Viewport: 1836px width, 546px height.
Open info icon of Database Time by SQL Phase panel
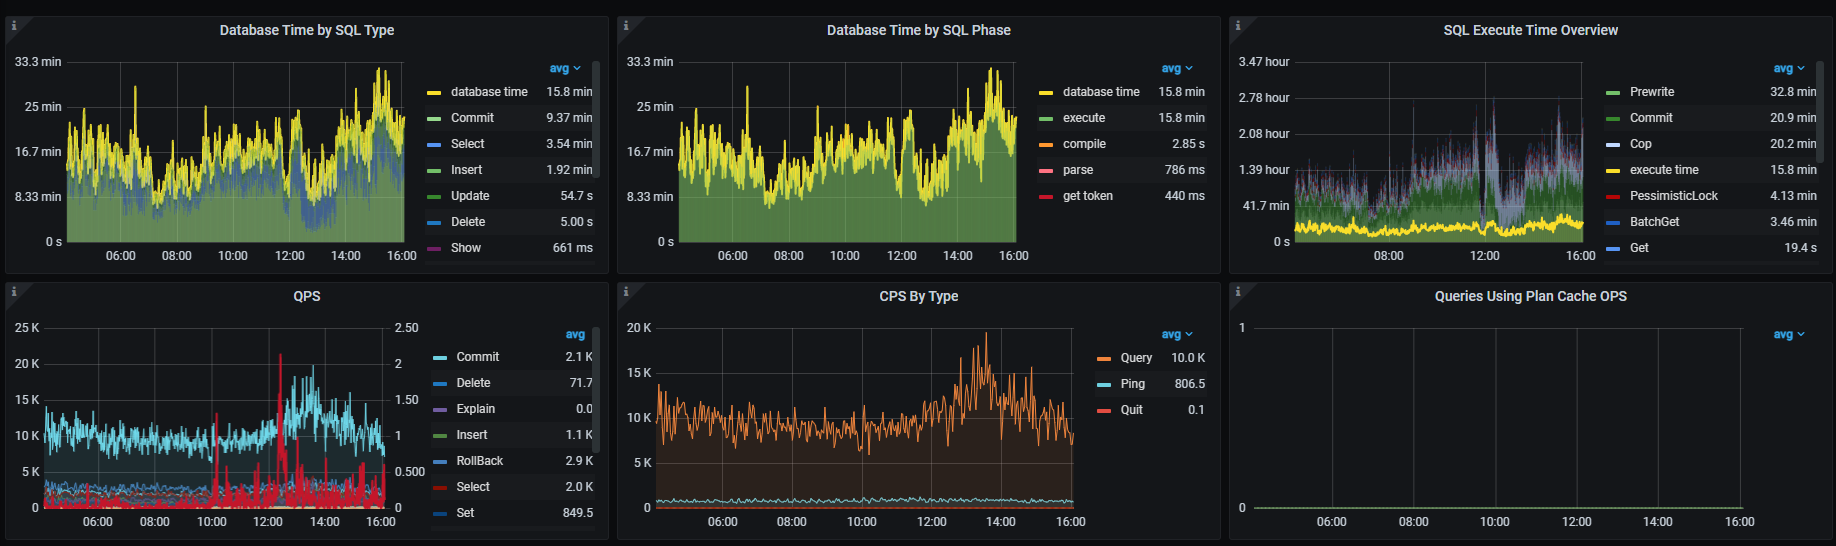[626, 26]
